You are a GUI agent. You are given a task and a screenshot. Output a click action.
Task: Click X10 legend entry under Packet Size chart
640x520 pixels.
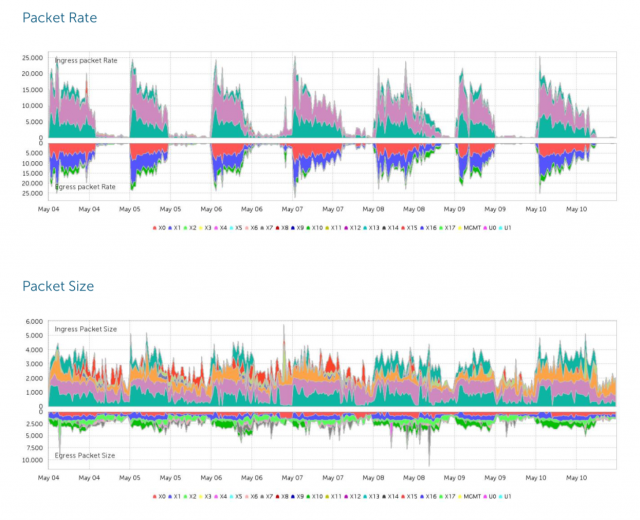[x=314, y=496]
